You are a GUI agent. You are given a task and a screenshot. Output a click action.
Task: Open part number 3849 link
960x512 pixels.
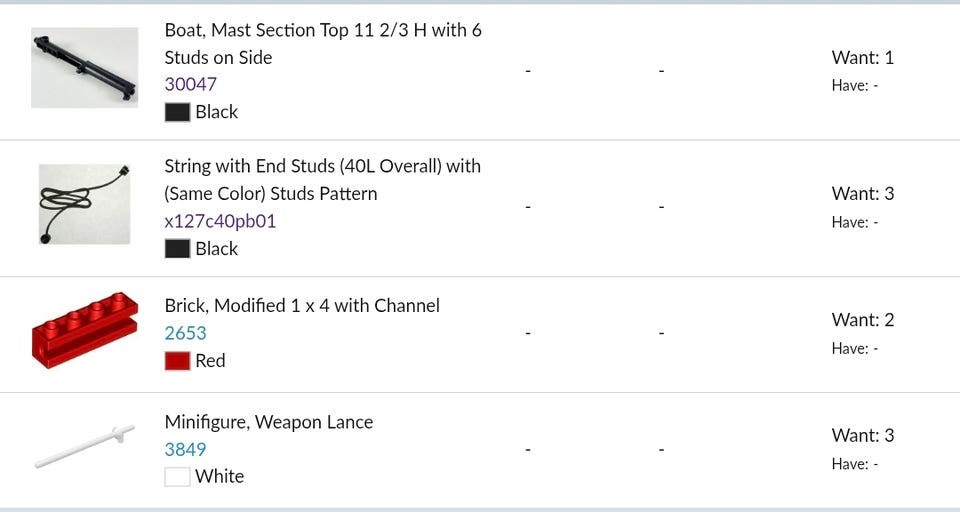click(x=185, y=449)
